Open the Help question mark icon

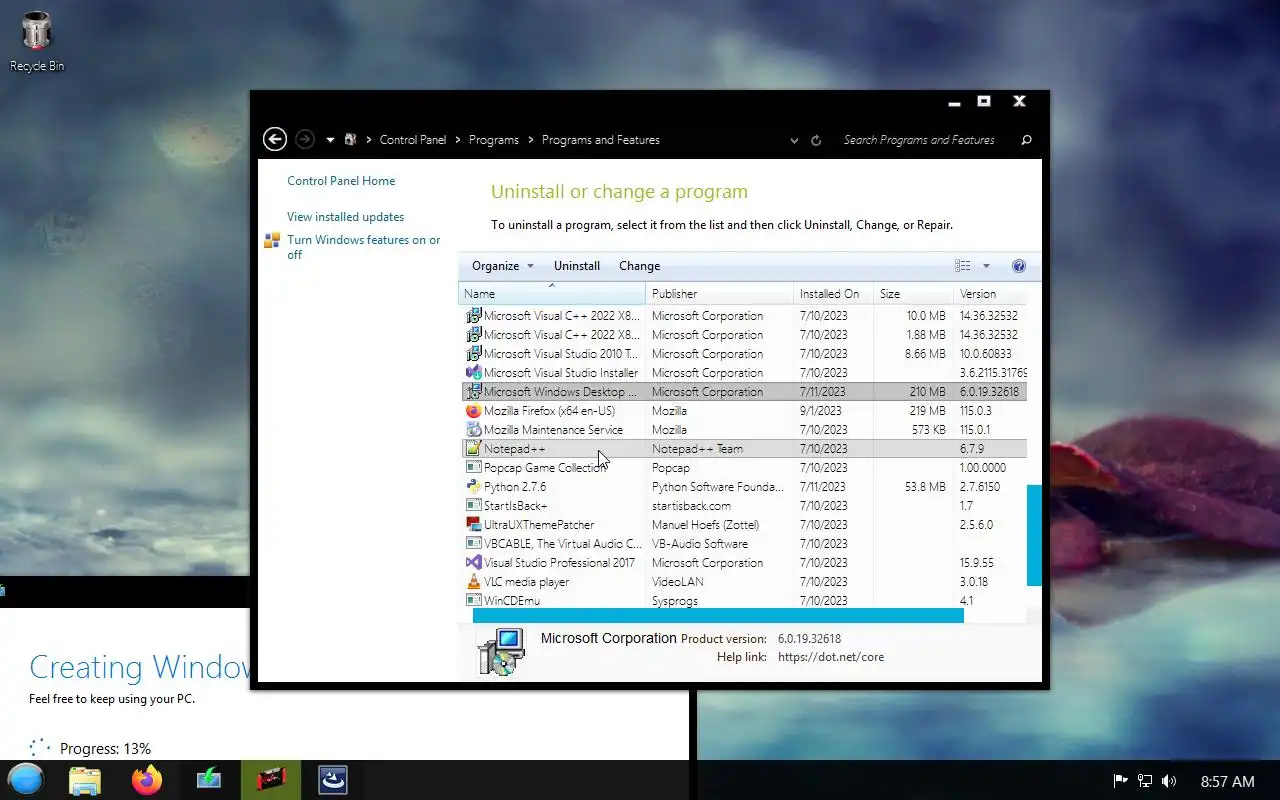pos(1019,266)
